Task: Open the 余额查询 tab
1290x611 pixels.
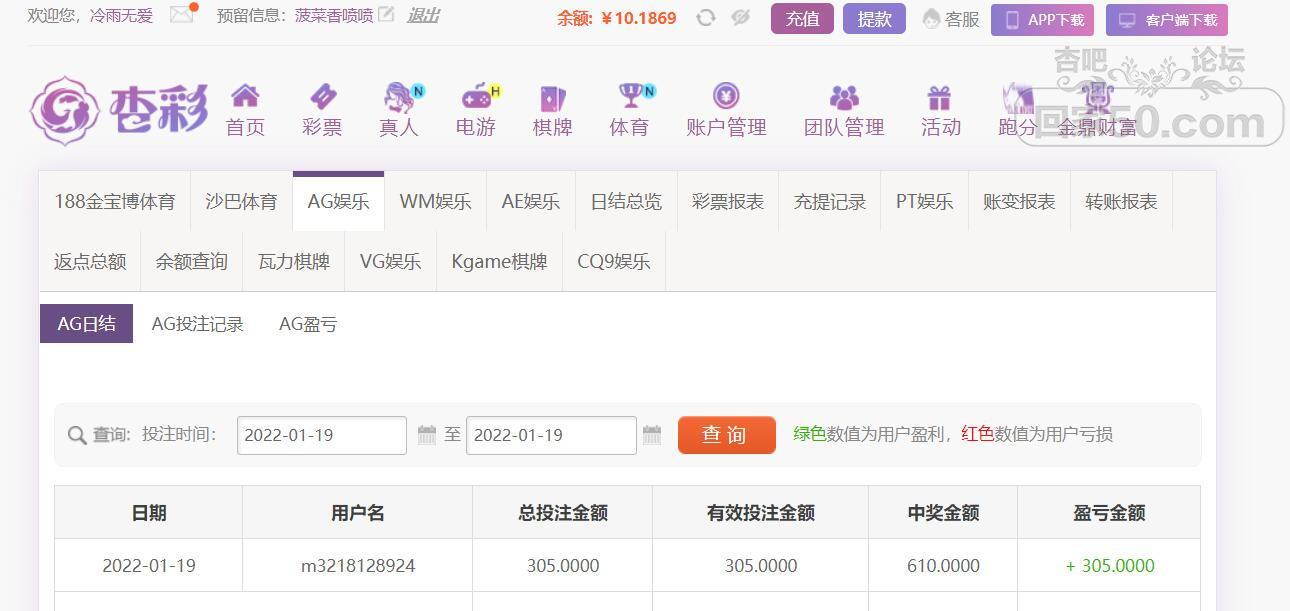Action: point(192,261)
